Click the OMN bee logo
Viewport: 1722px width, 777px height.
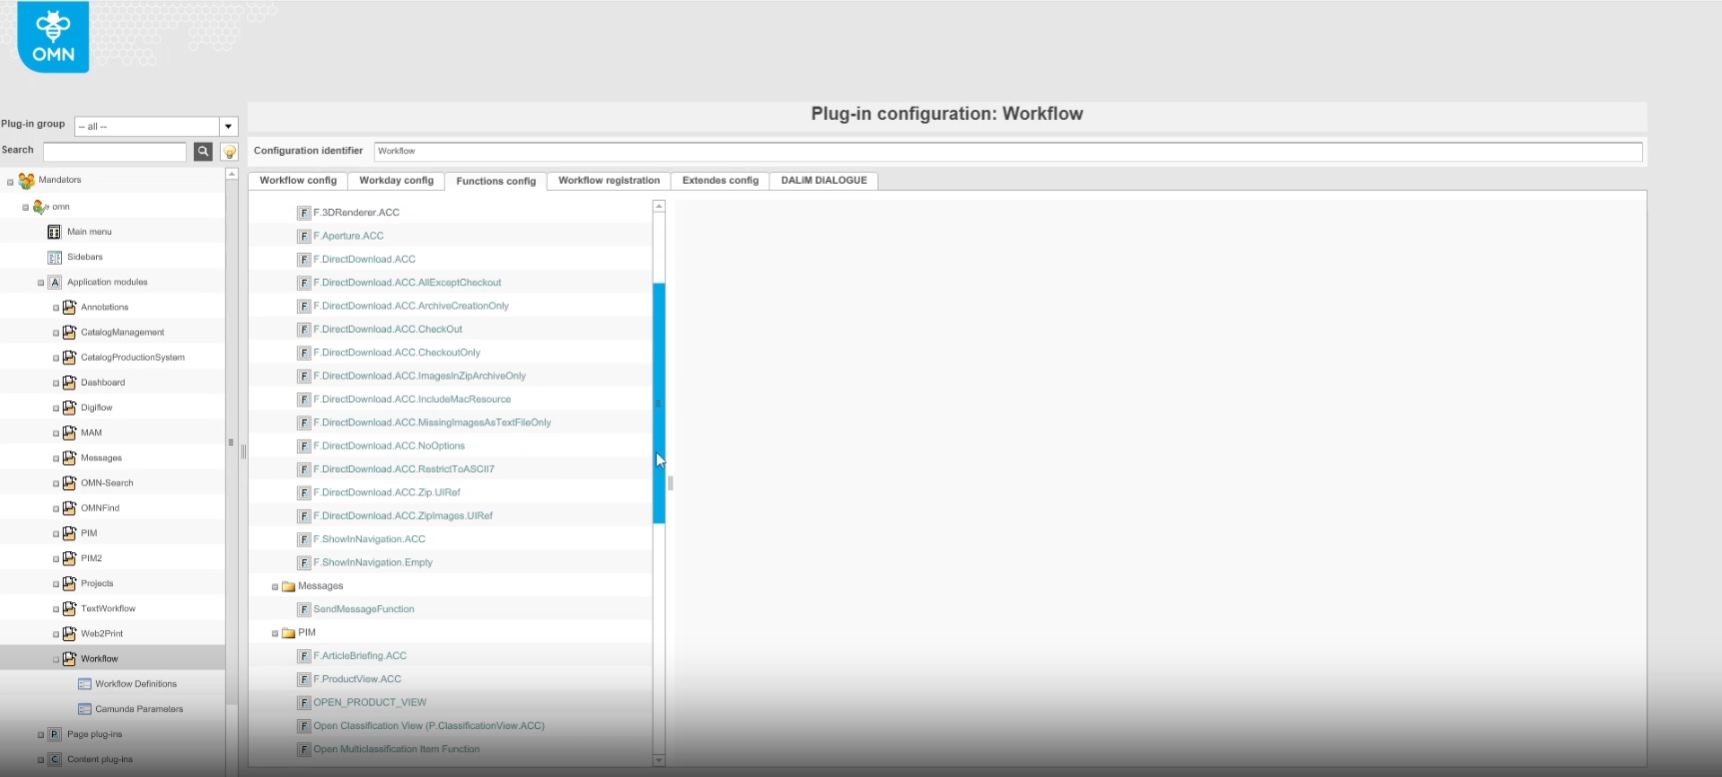53,37
